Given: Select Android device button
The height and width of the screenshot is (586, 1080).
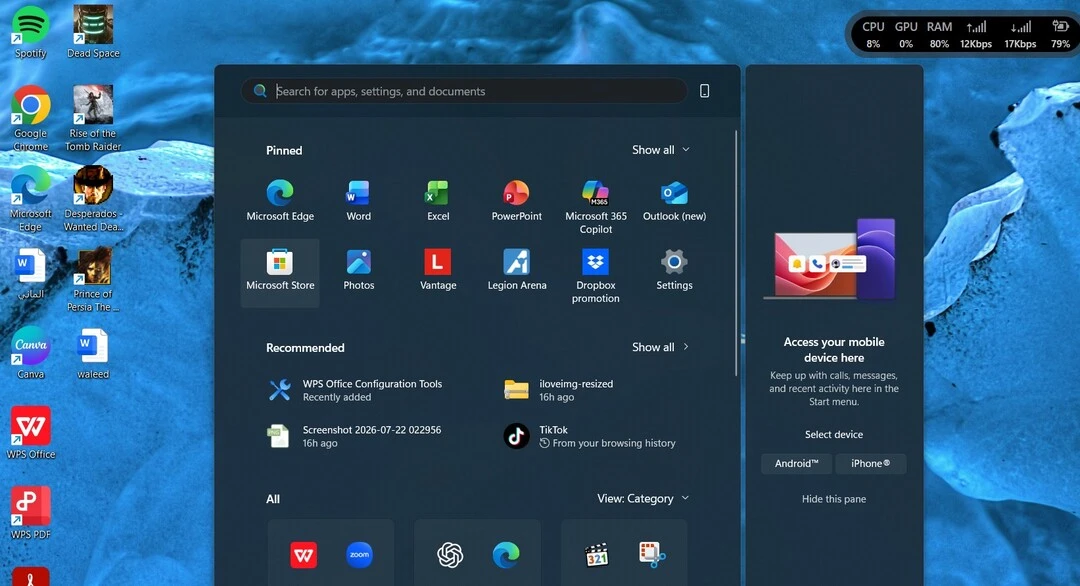Looking at the screenshot, I should tap(796, 463).
